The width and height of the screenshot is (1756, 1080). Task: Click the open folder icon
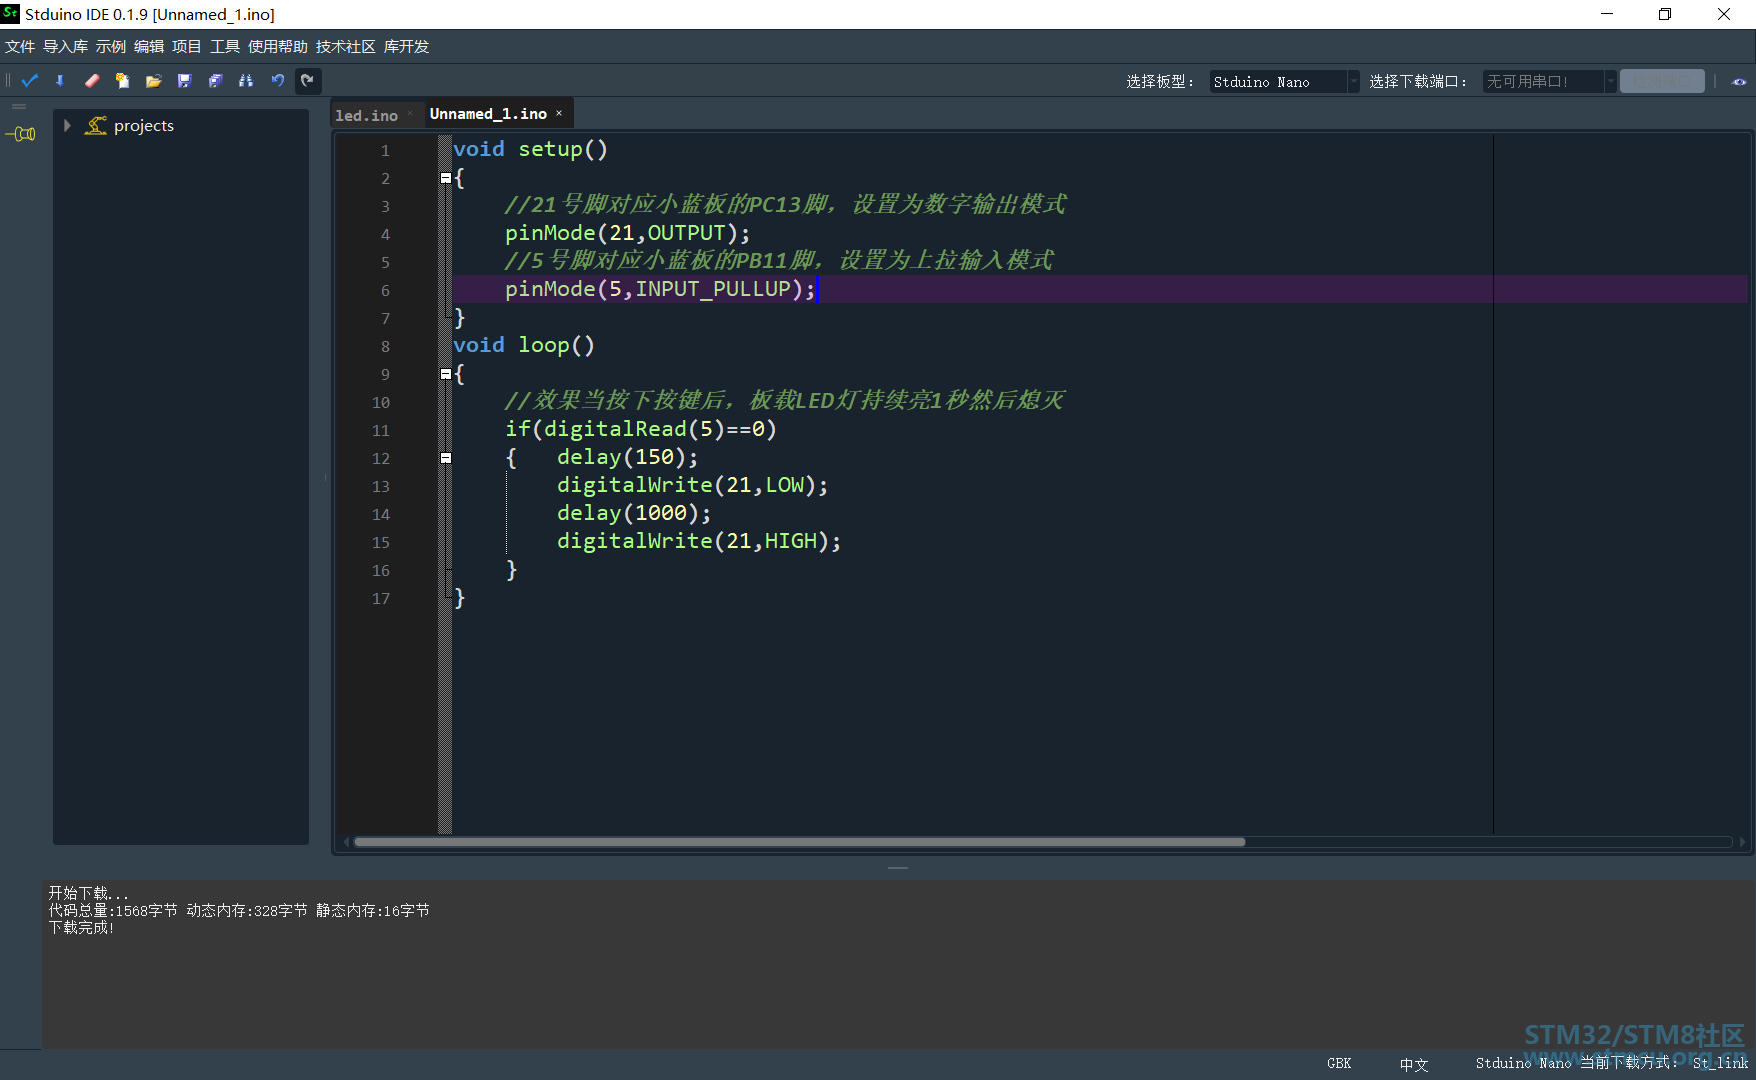tap(153, 81)
